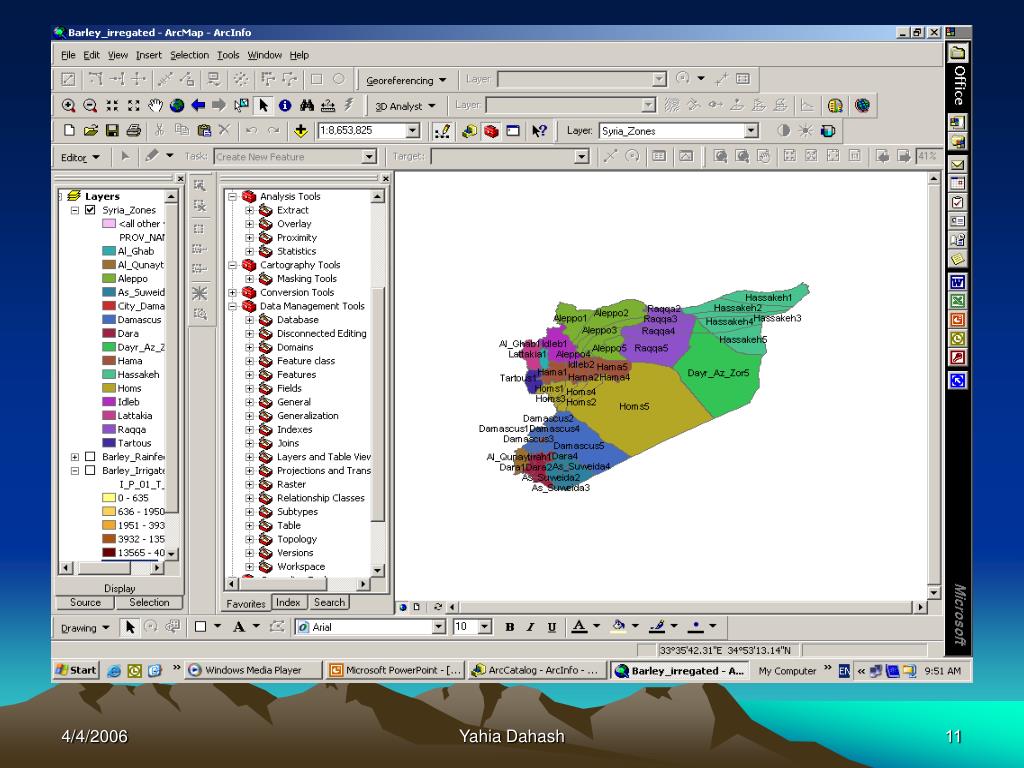Viewport: 1024px width, 768px height.
Task: Open a map document
Action: (90, 131)
